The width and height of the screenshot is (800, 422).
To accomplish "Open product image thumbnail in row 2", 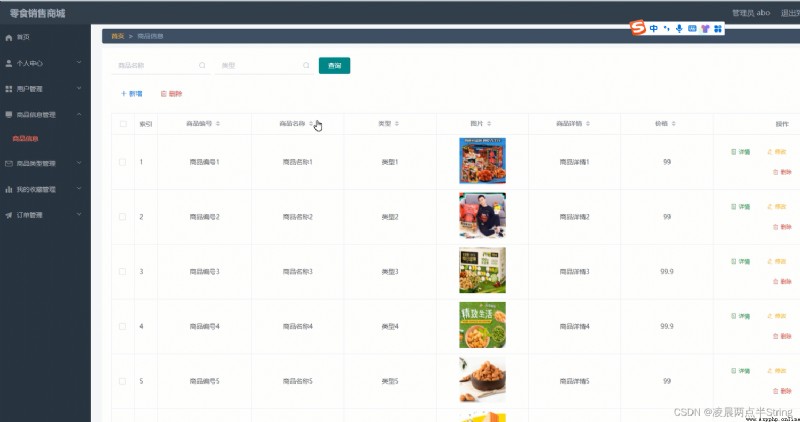I will pyautogui.click(x=482, y=215).
